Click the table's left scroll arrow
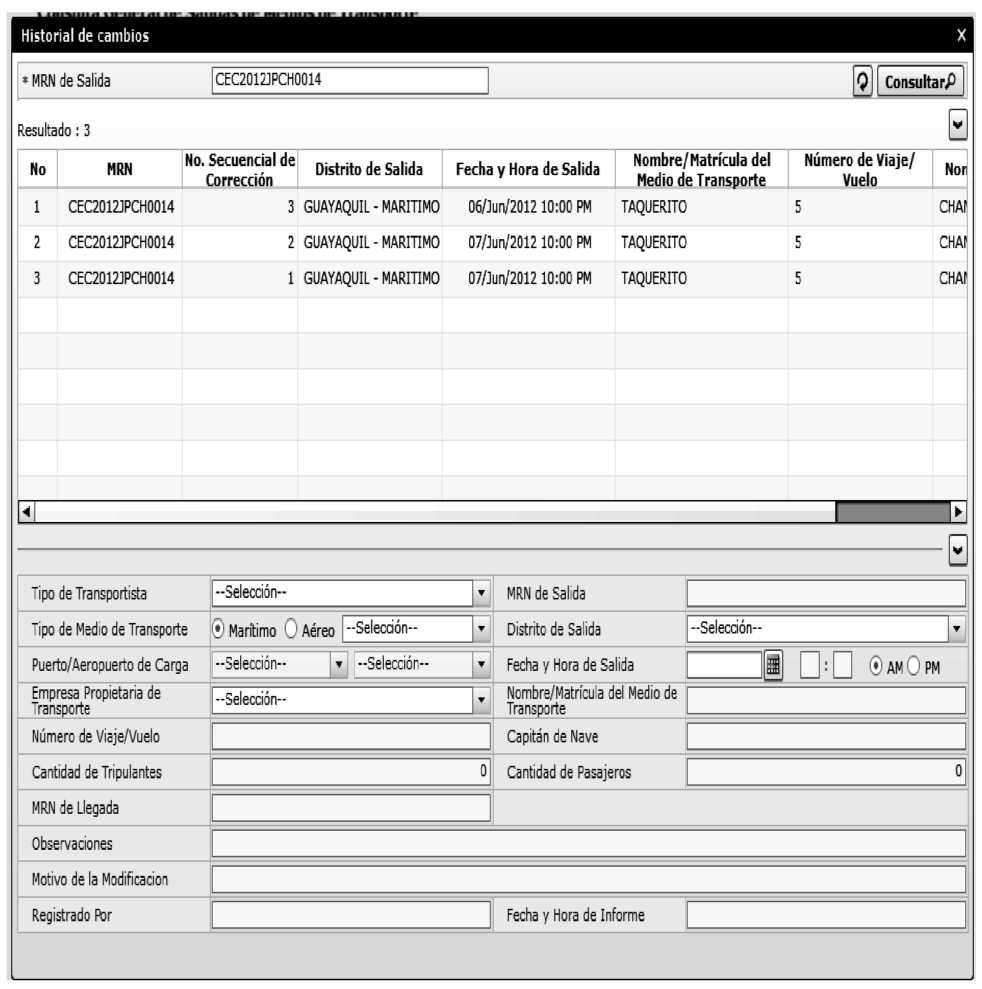The height and width of the screenshot is (989, 982). tap(26, 512)
